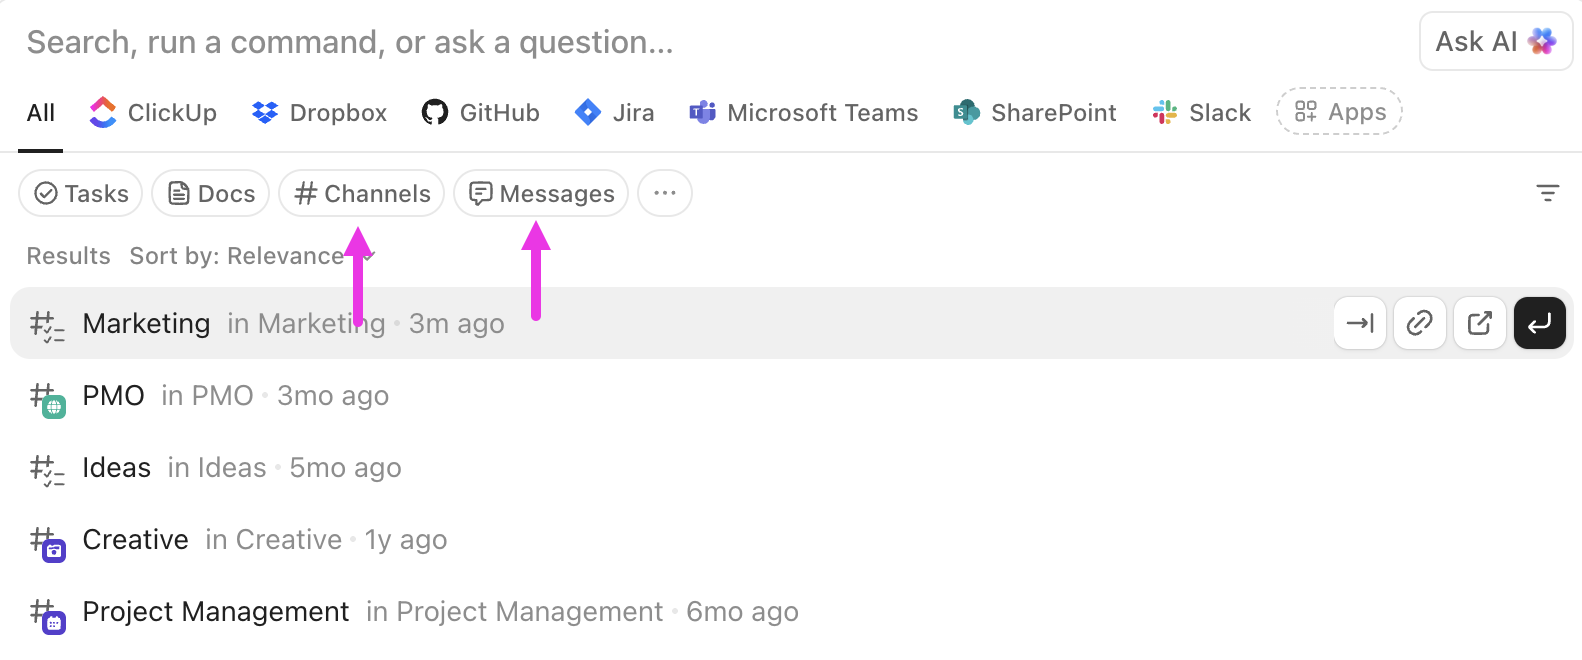Click the Ask AI button
Viewport: 1582px width, 660px height.
click(1495, 41)
